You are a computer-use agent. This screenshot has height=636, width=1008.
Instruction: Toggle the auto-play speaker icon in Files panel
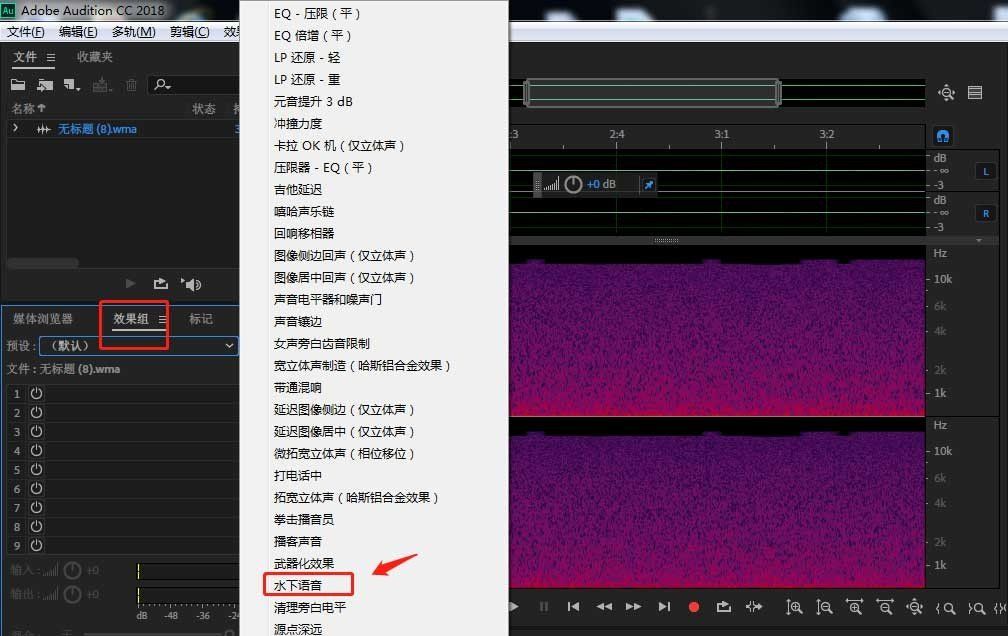191,284
